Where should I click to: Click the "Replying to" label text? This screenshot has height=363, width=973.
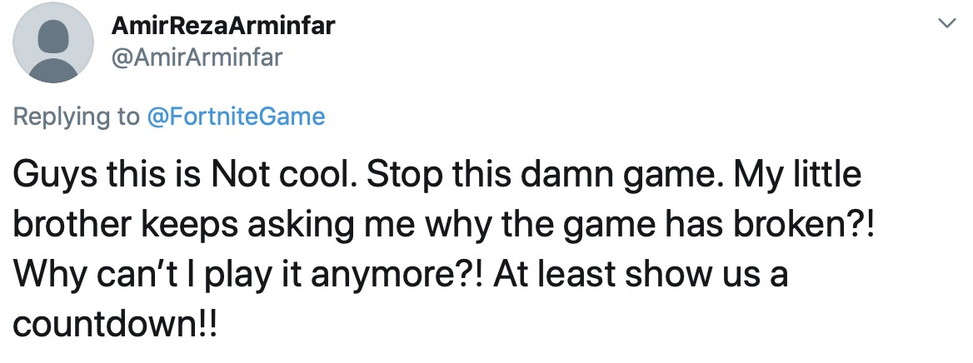tap(77, 118)
